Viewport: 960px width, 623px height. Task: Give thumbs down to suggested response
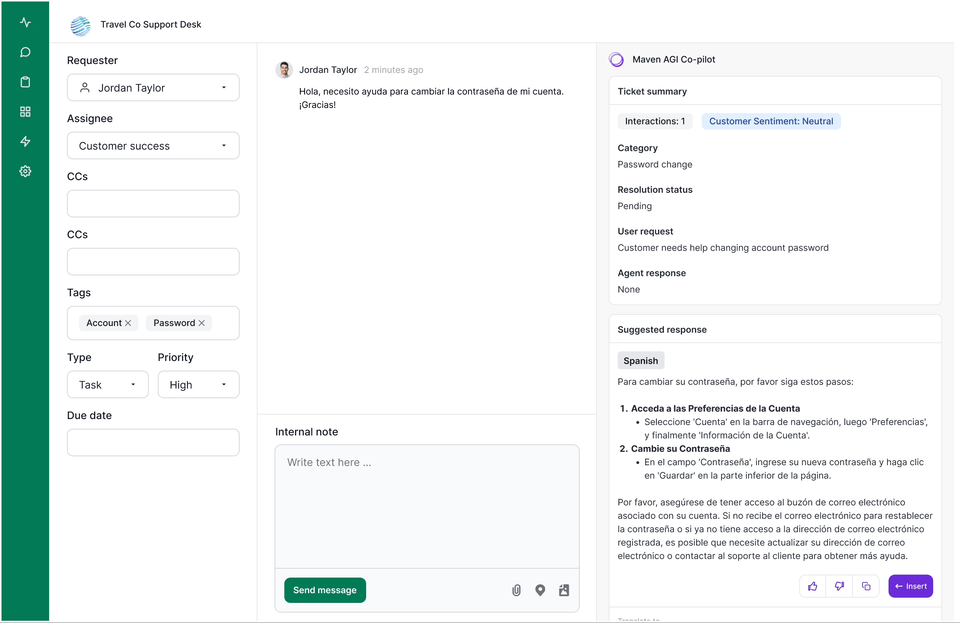coord(840,586)
